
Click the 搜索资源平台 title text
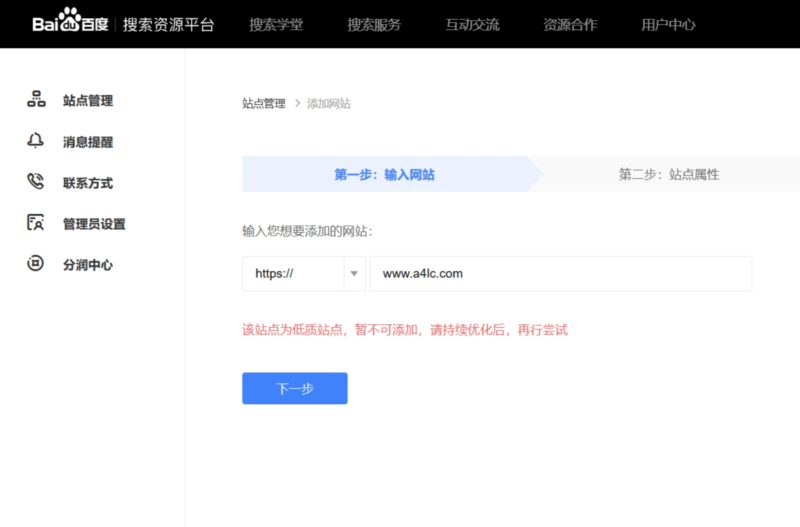(168, 24)
